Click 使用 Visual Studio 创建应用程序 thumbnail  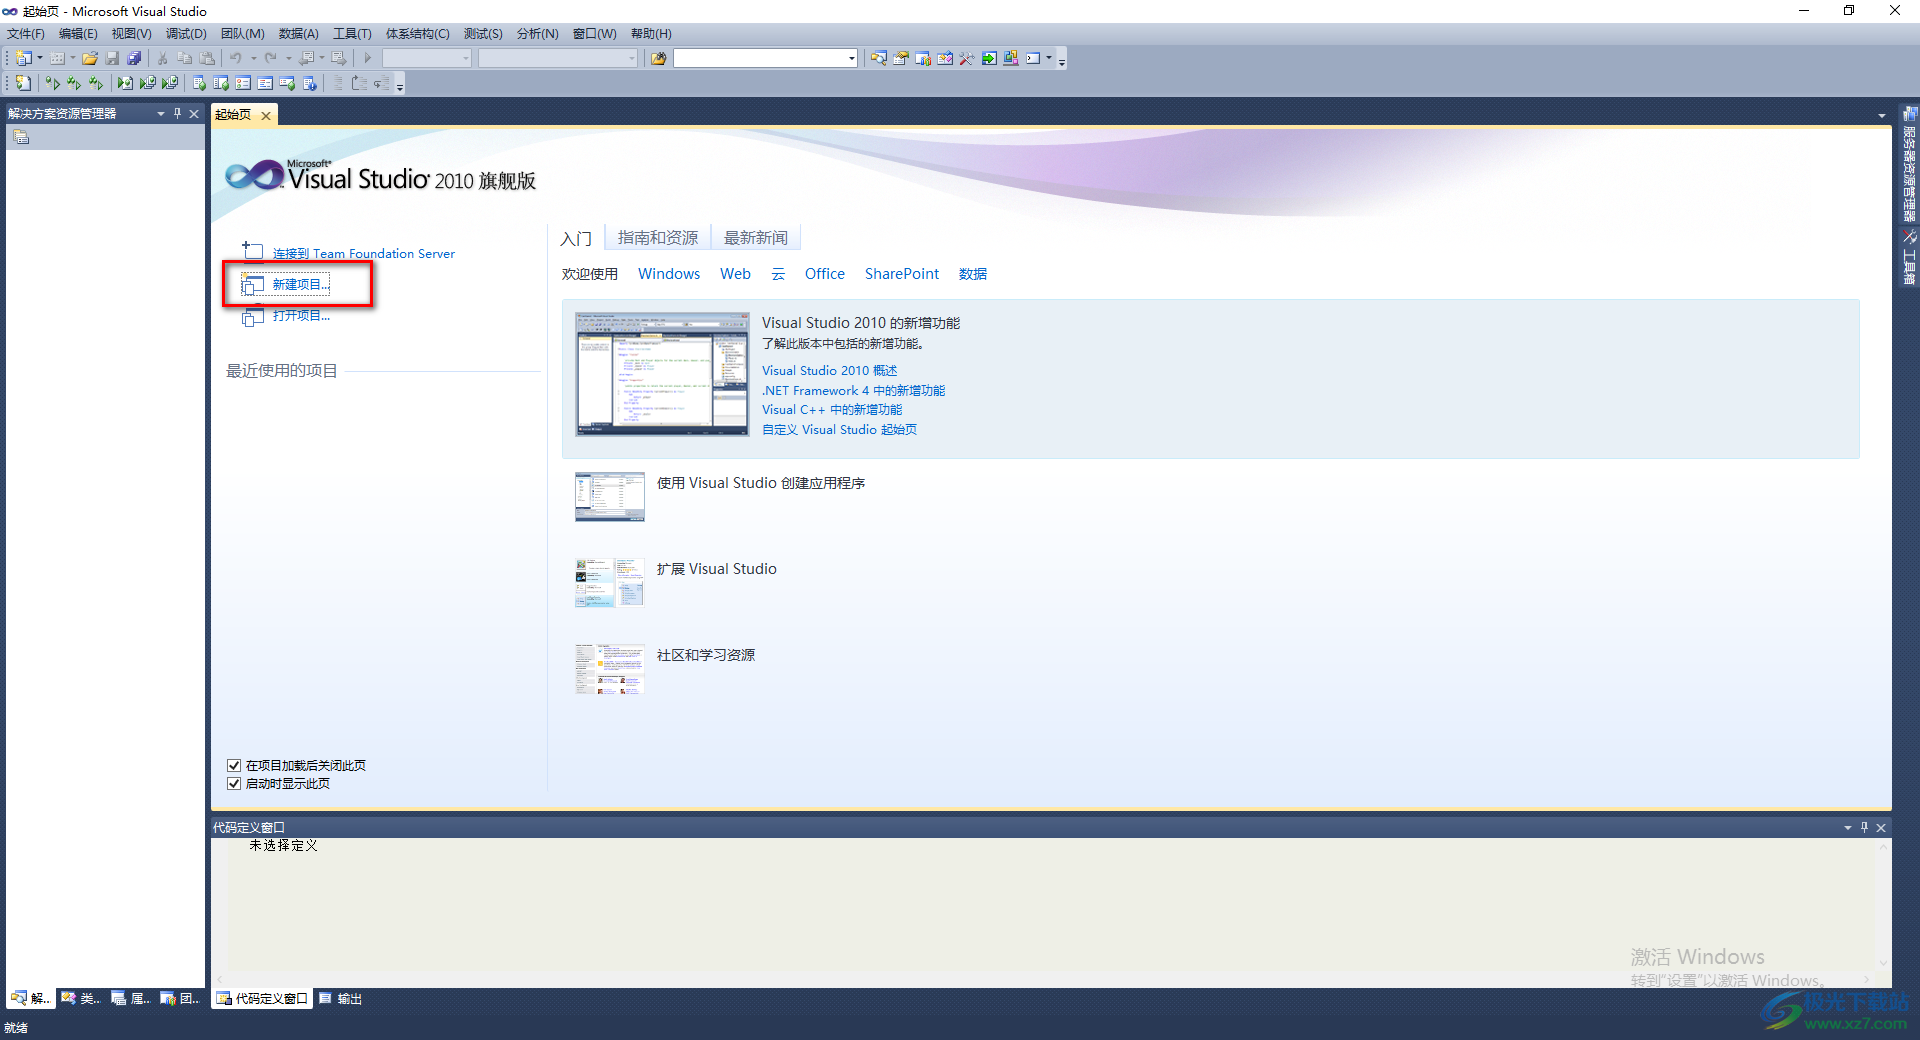pos(610,497)
